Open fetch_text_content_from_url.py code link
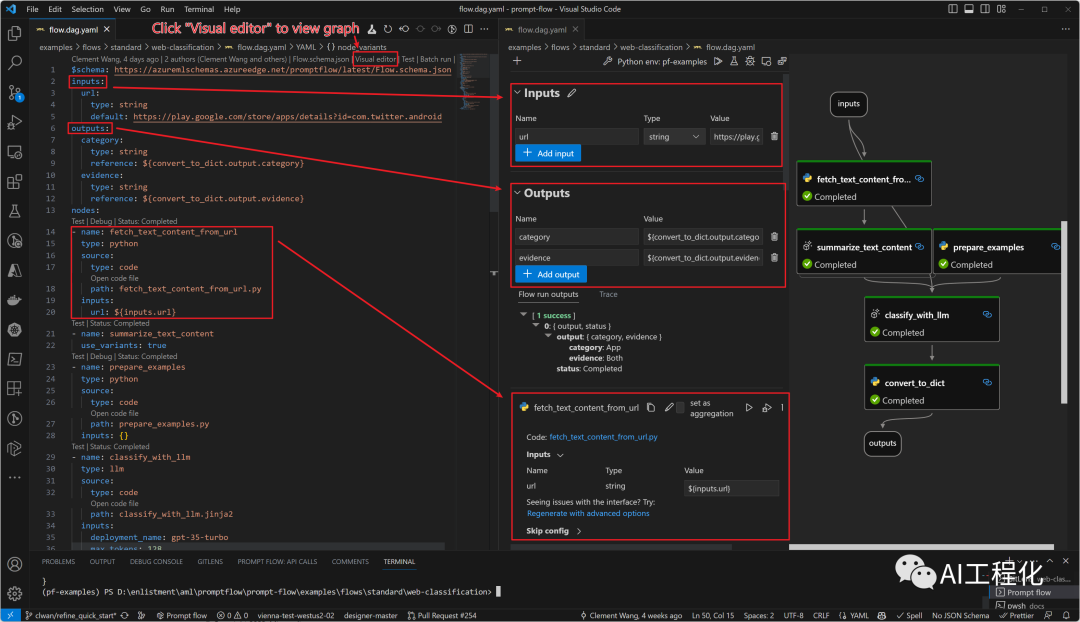 pos(603,437)
